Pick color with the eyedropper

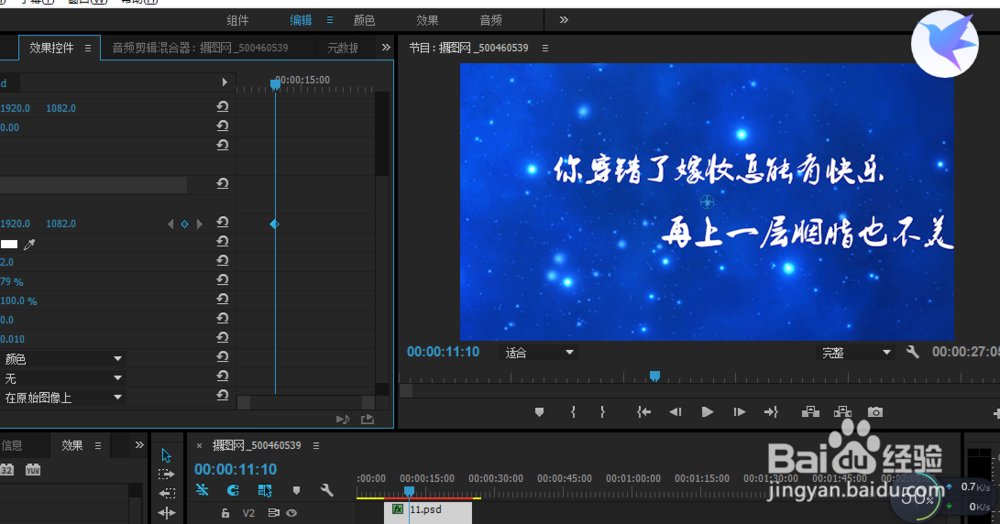click(29, 244)
